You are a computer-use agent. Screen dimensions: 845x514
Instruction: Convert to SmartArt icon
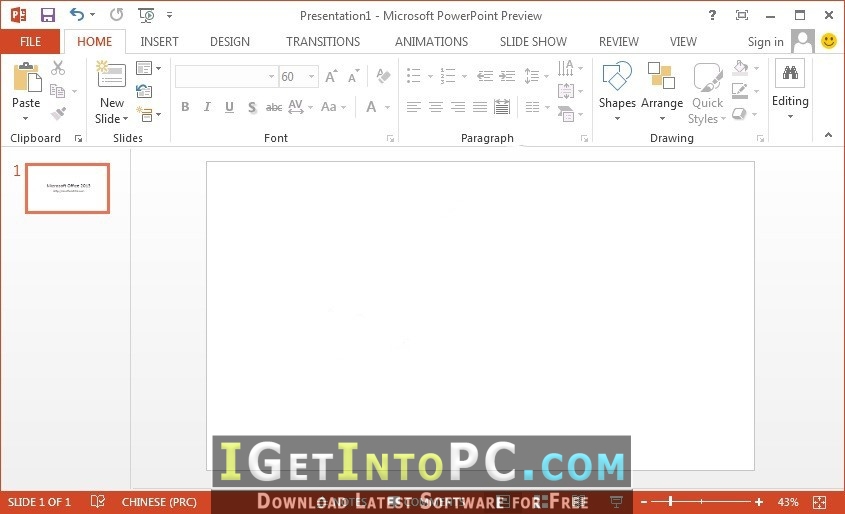[x=570, y=114]
